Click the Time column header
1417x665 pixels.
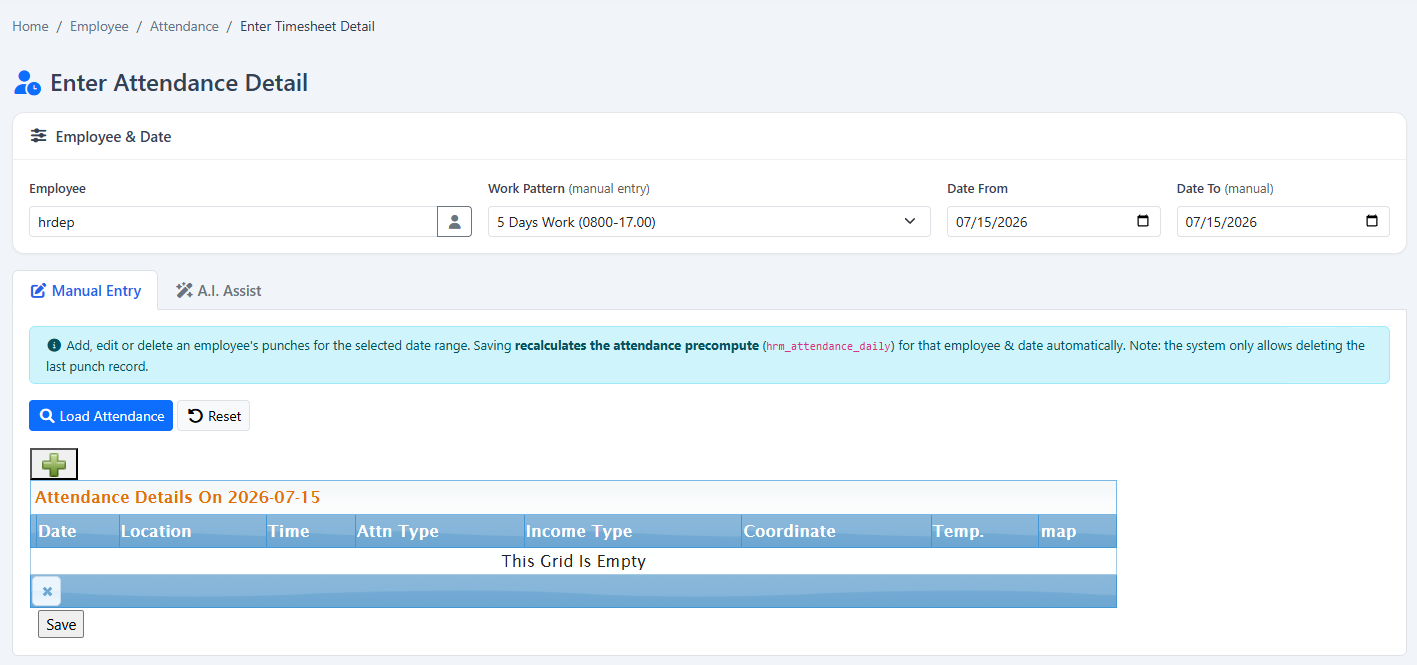[310, 531]
